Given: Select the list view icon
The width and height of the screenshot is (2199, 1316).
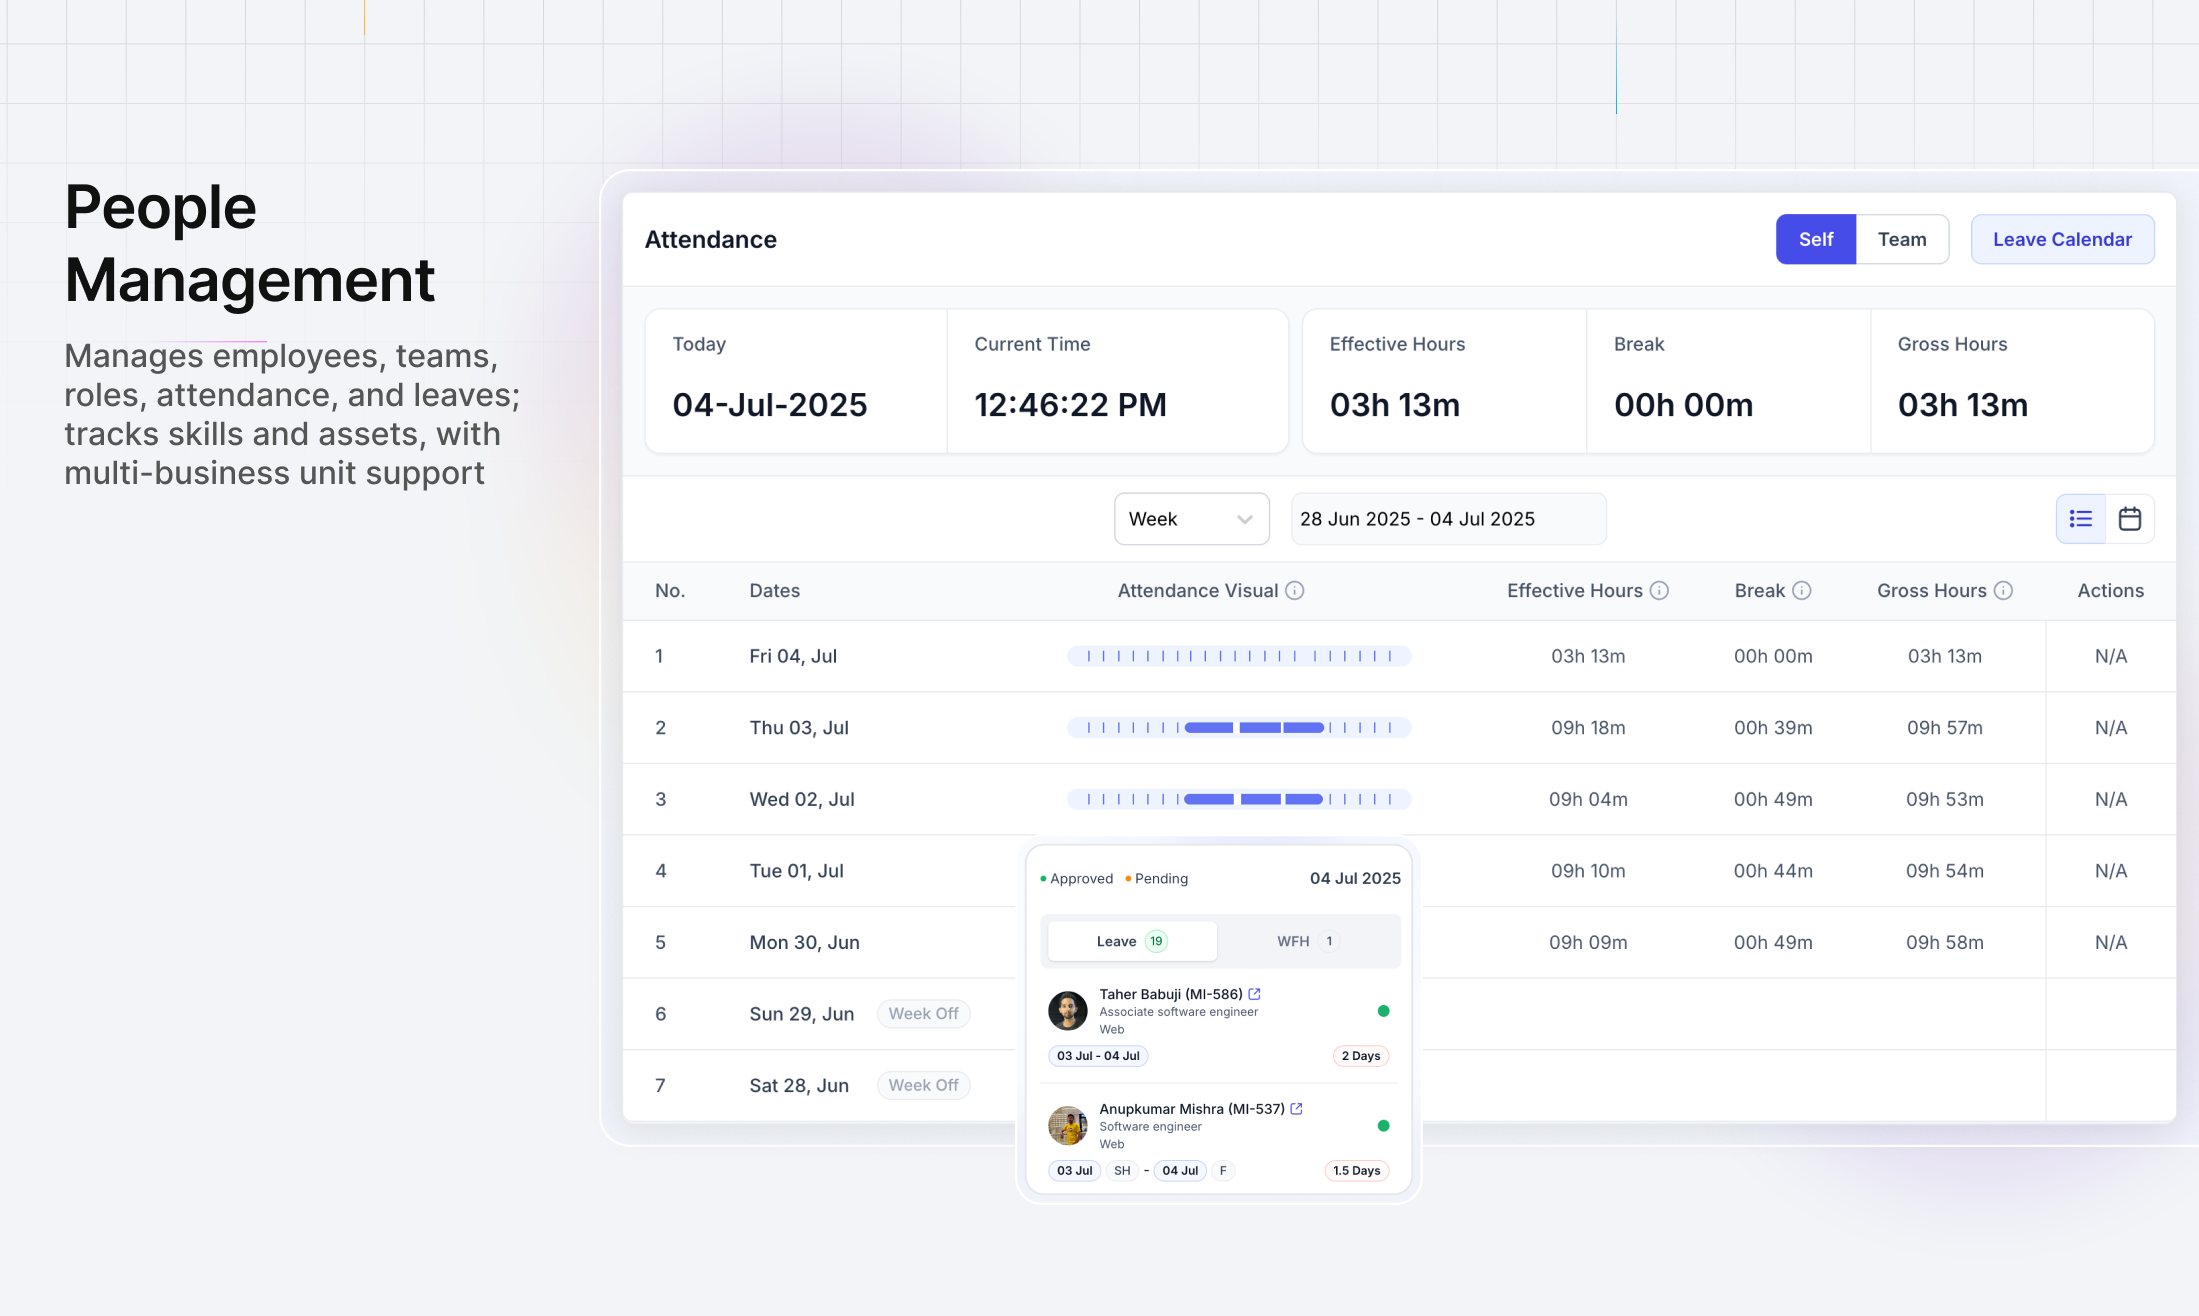Looking at the screenshot, I should pos(2081,518).
